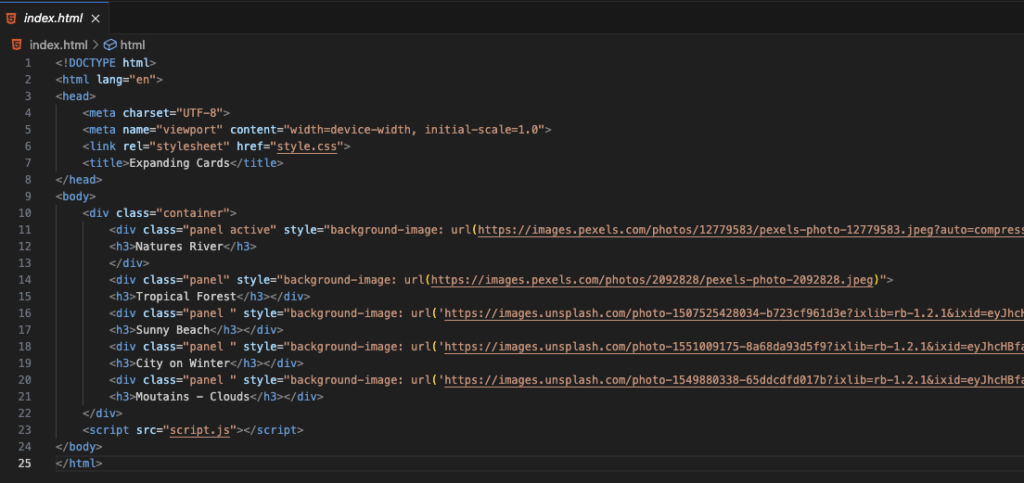
Task: Open the pexels-photo-12779583 image URL
Action: tap(750, 230)
